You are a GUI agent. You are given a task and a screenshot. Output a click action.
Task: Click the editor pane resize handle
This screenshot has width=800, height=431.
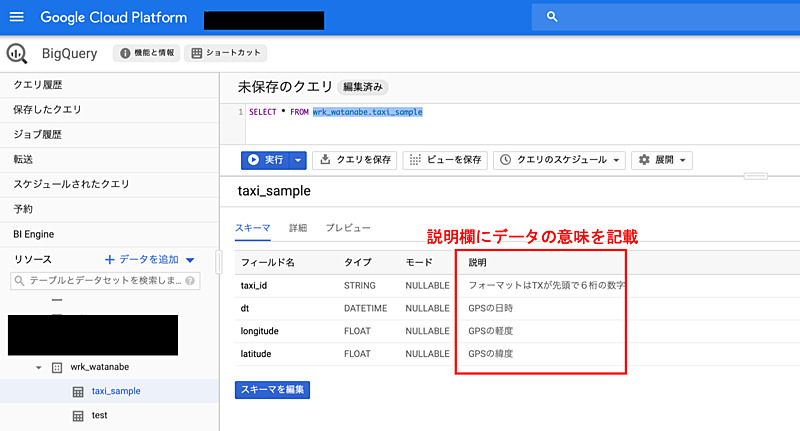(x=756, y=176)
